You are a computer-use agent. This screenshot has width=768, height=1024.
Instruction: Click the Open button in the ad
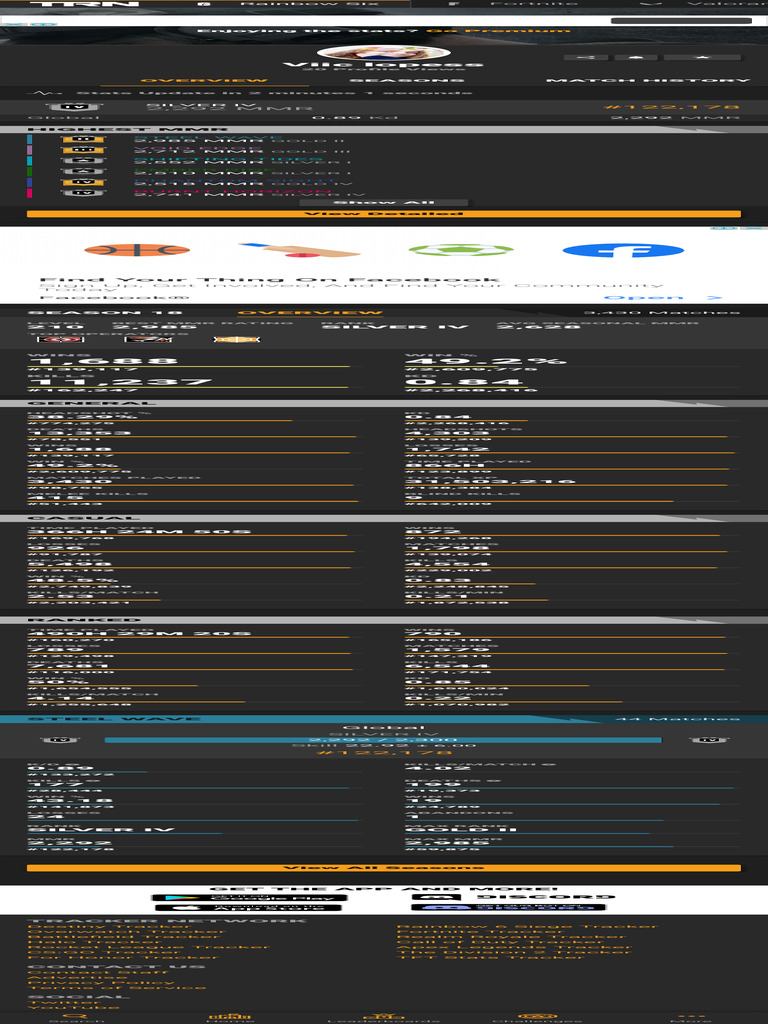[x=663, y=298]
